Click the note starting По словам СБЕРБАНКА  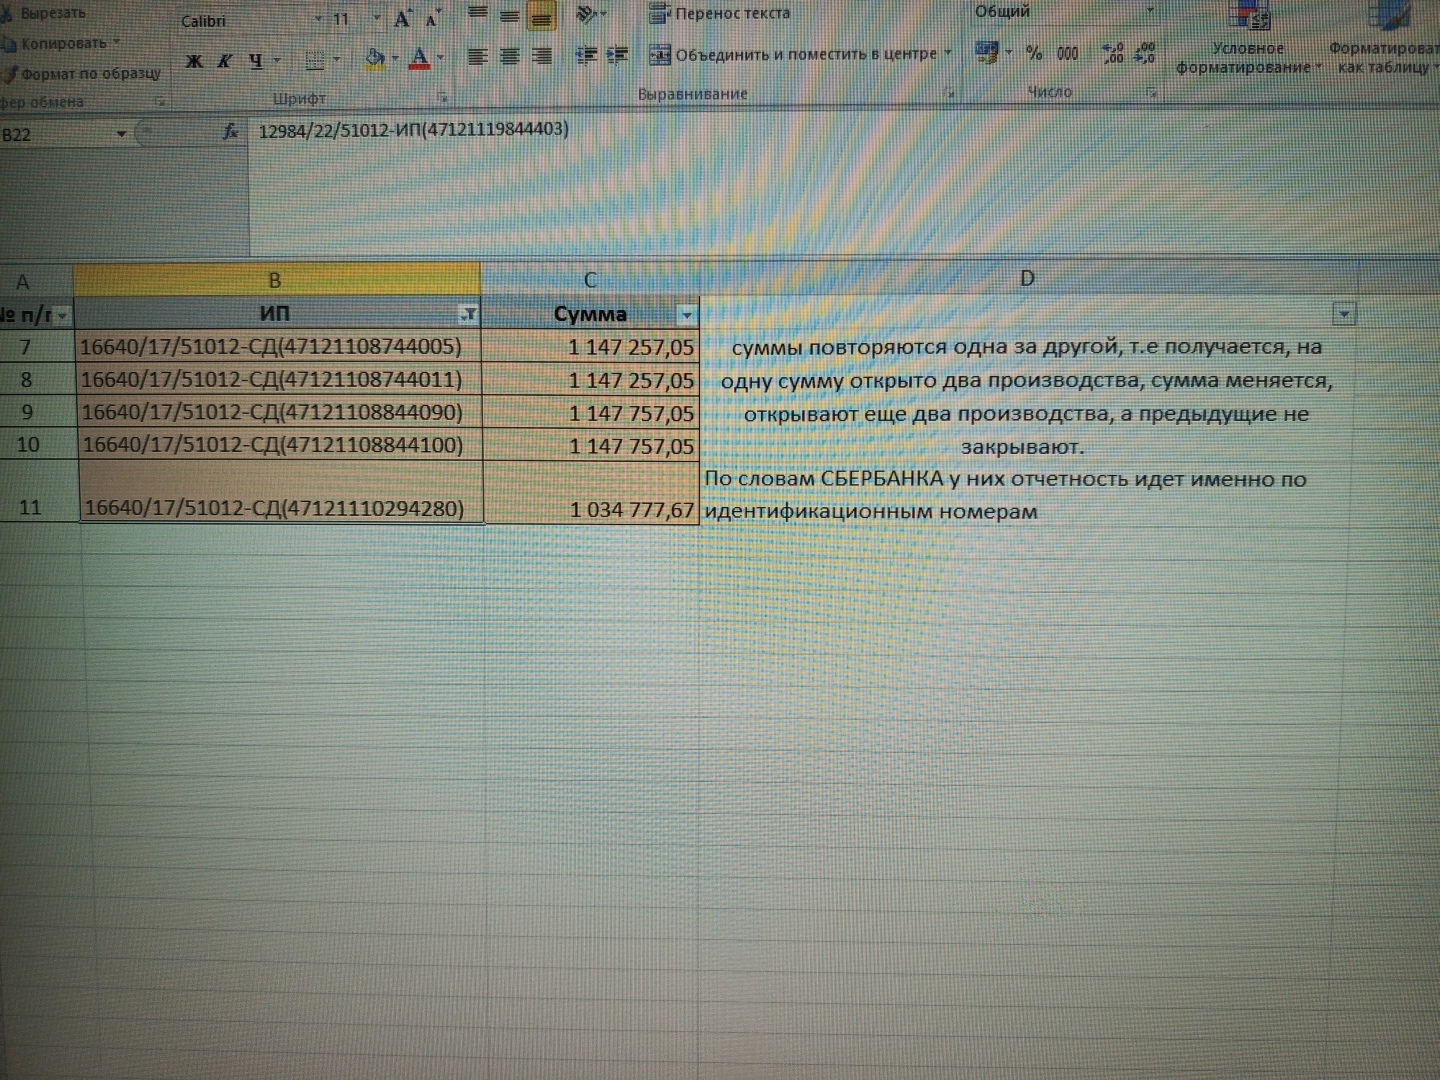[1006, 495]
